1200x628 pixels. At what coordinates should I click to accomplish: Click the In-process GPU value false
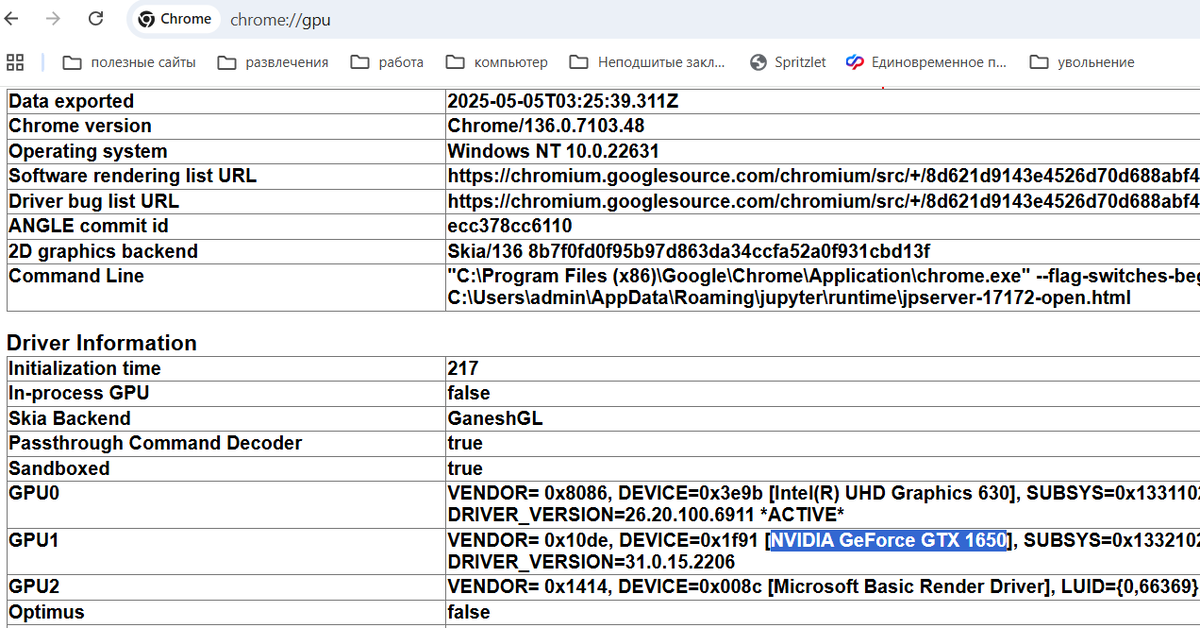[469, 393]
